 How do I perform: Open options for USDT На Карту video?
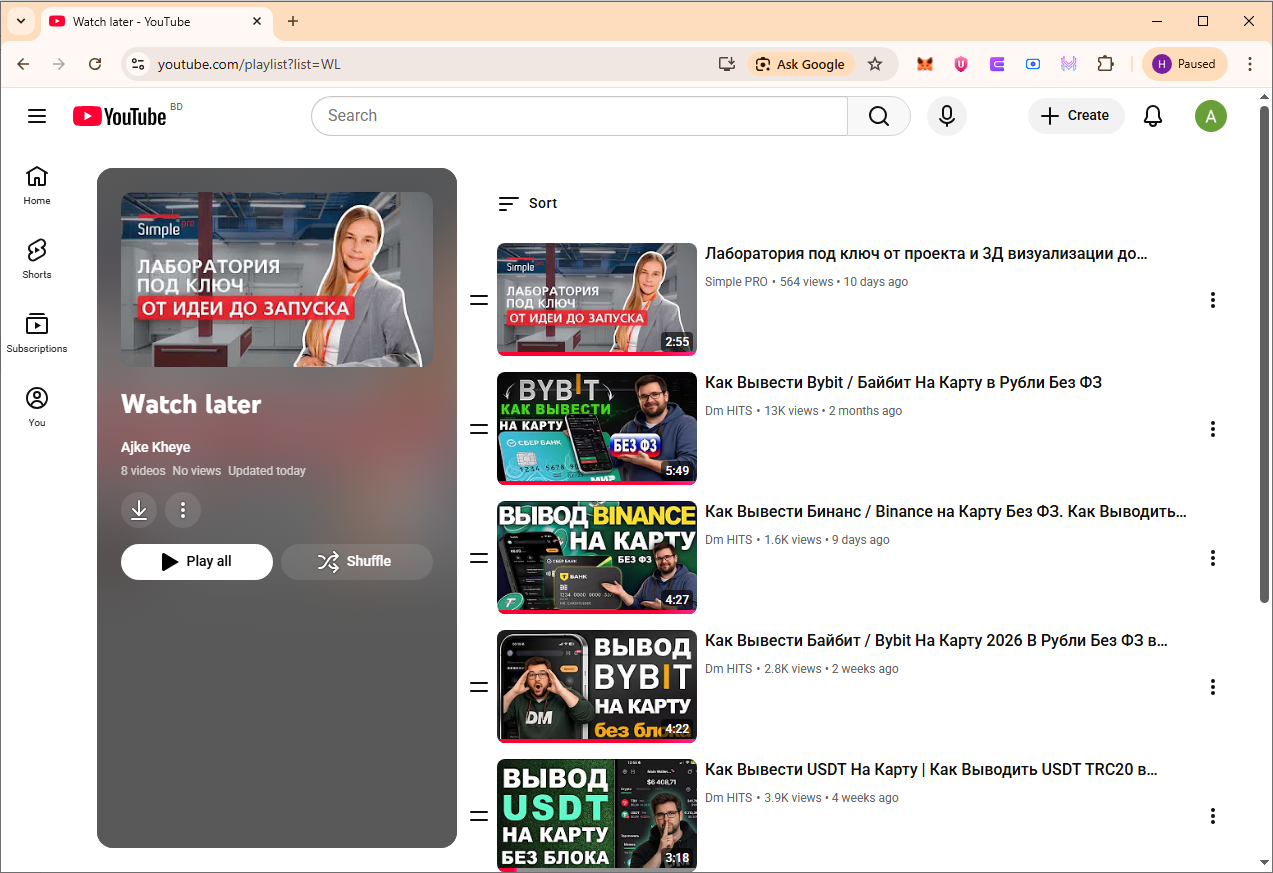click(1213, 816)
